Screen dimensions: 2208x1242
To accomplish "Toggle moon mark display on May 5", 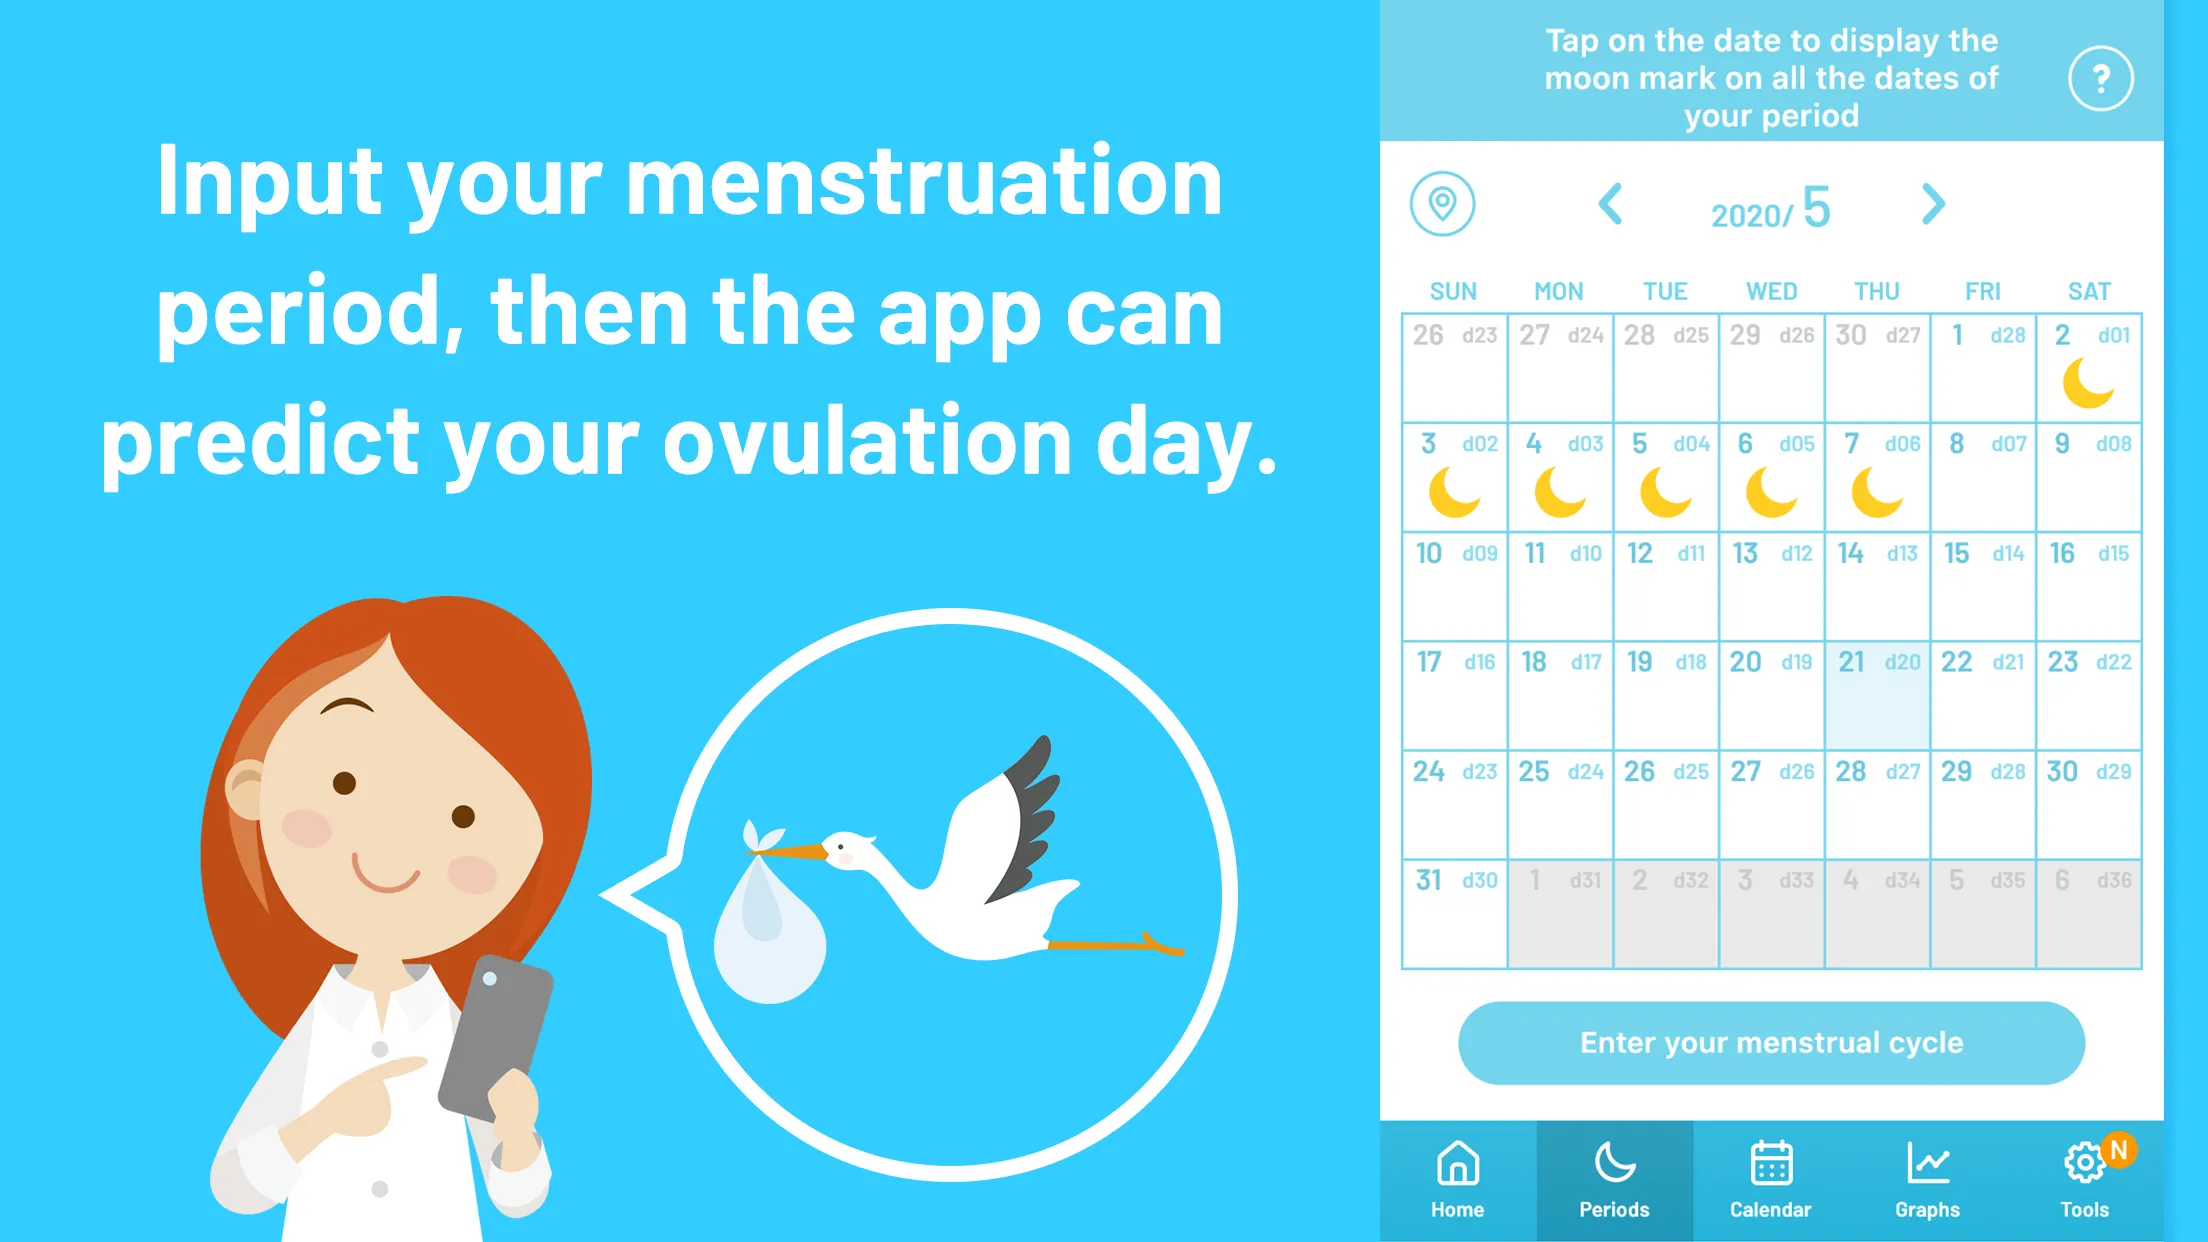I will (x=1668, y=478).
